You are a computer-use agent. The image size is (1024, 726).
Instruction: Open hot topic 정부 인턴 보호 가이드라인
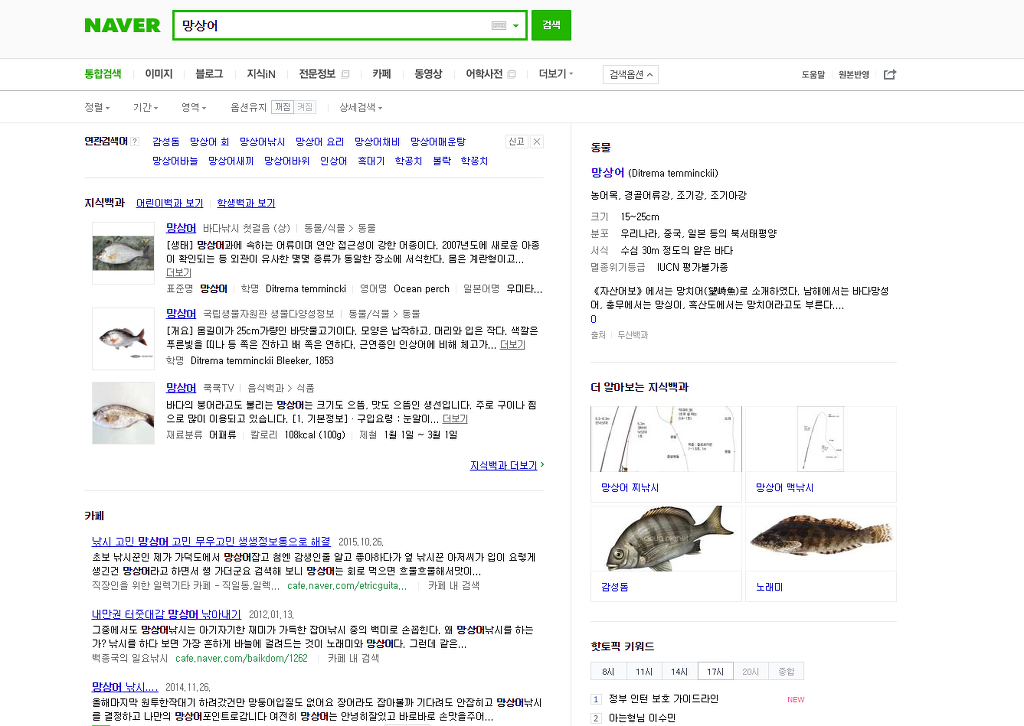point(664,699)
